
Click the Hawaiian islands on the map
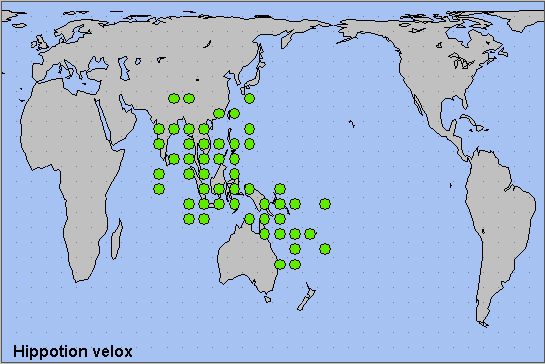pyautogui.click(x=352, y=124)
